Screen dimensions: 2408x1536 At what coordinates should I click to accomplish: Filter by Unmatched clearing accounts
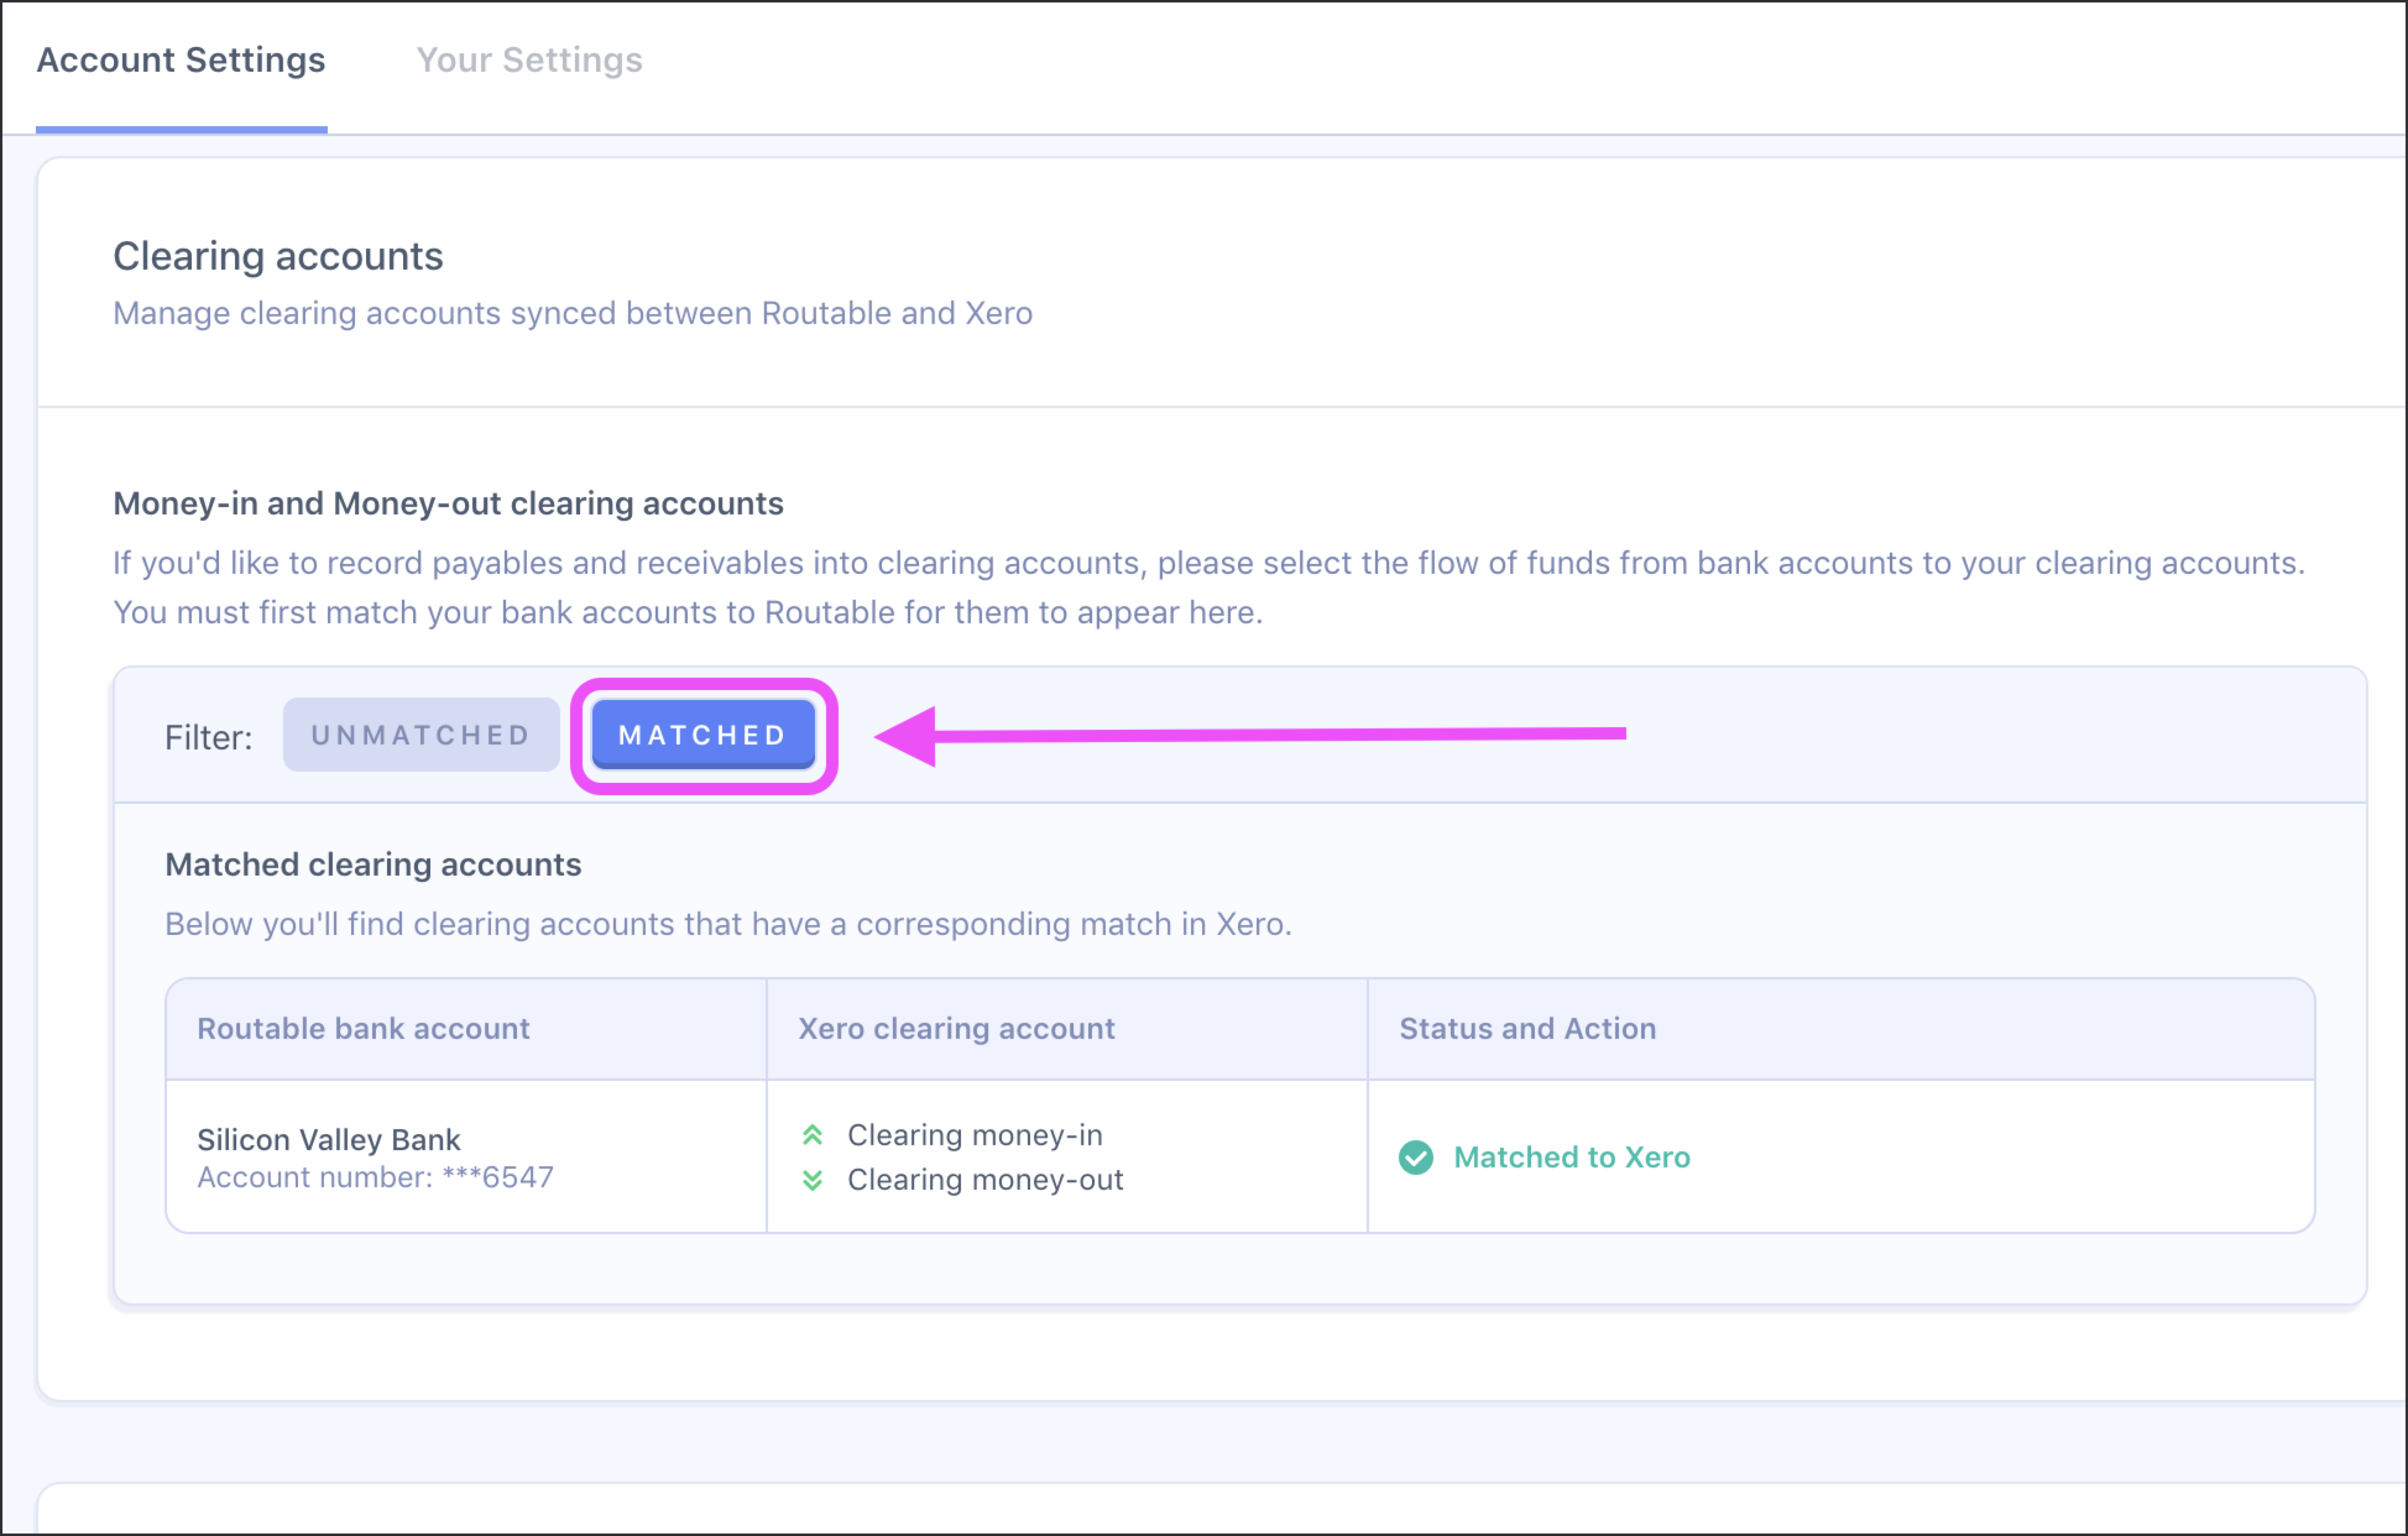[x=421, y=735]
